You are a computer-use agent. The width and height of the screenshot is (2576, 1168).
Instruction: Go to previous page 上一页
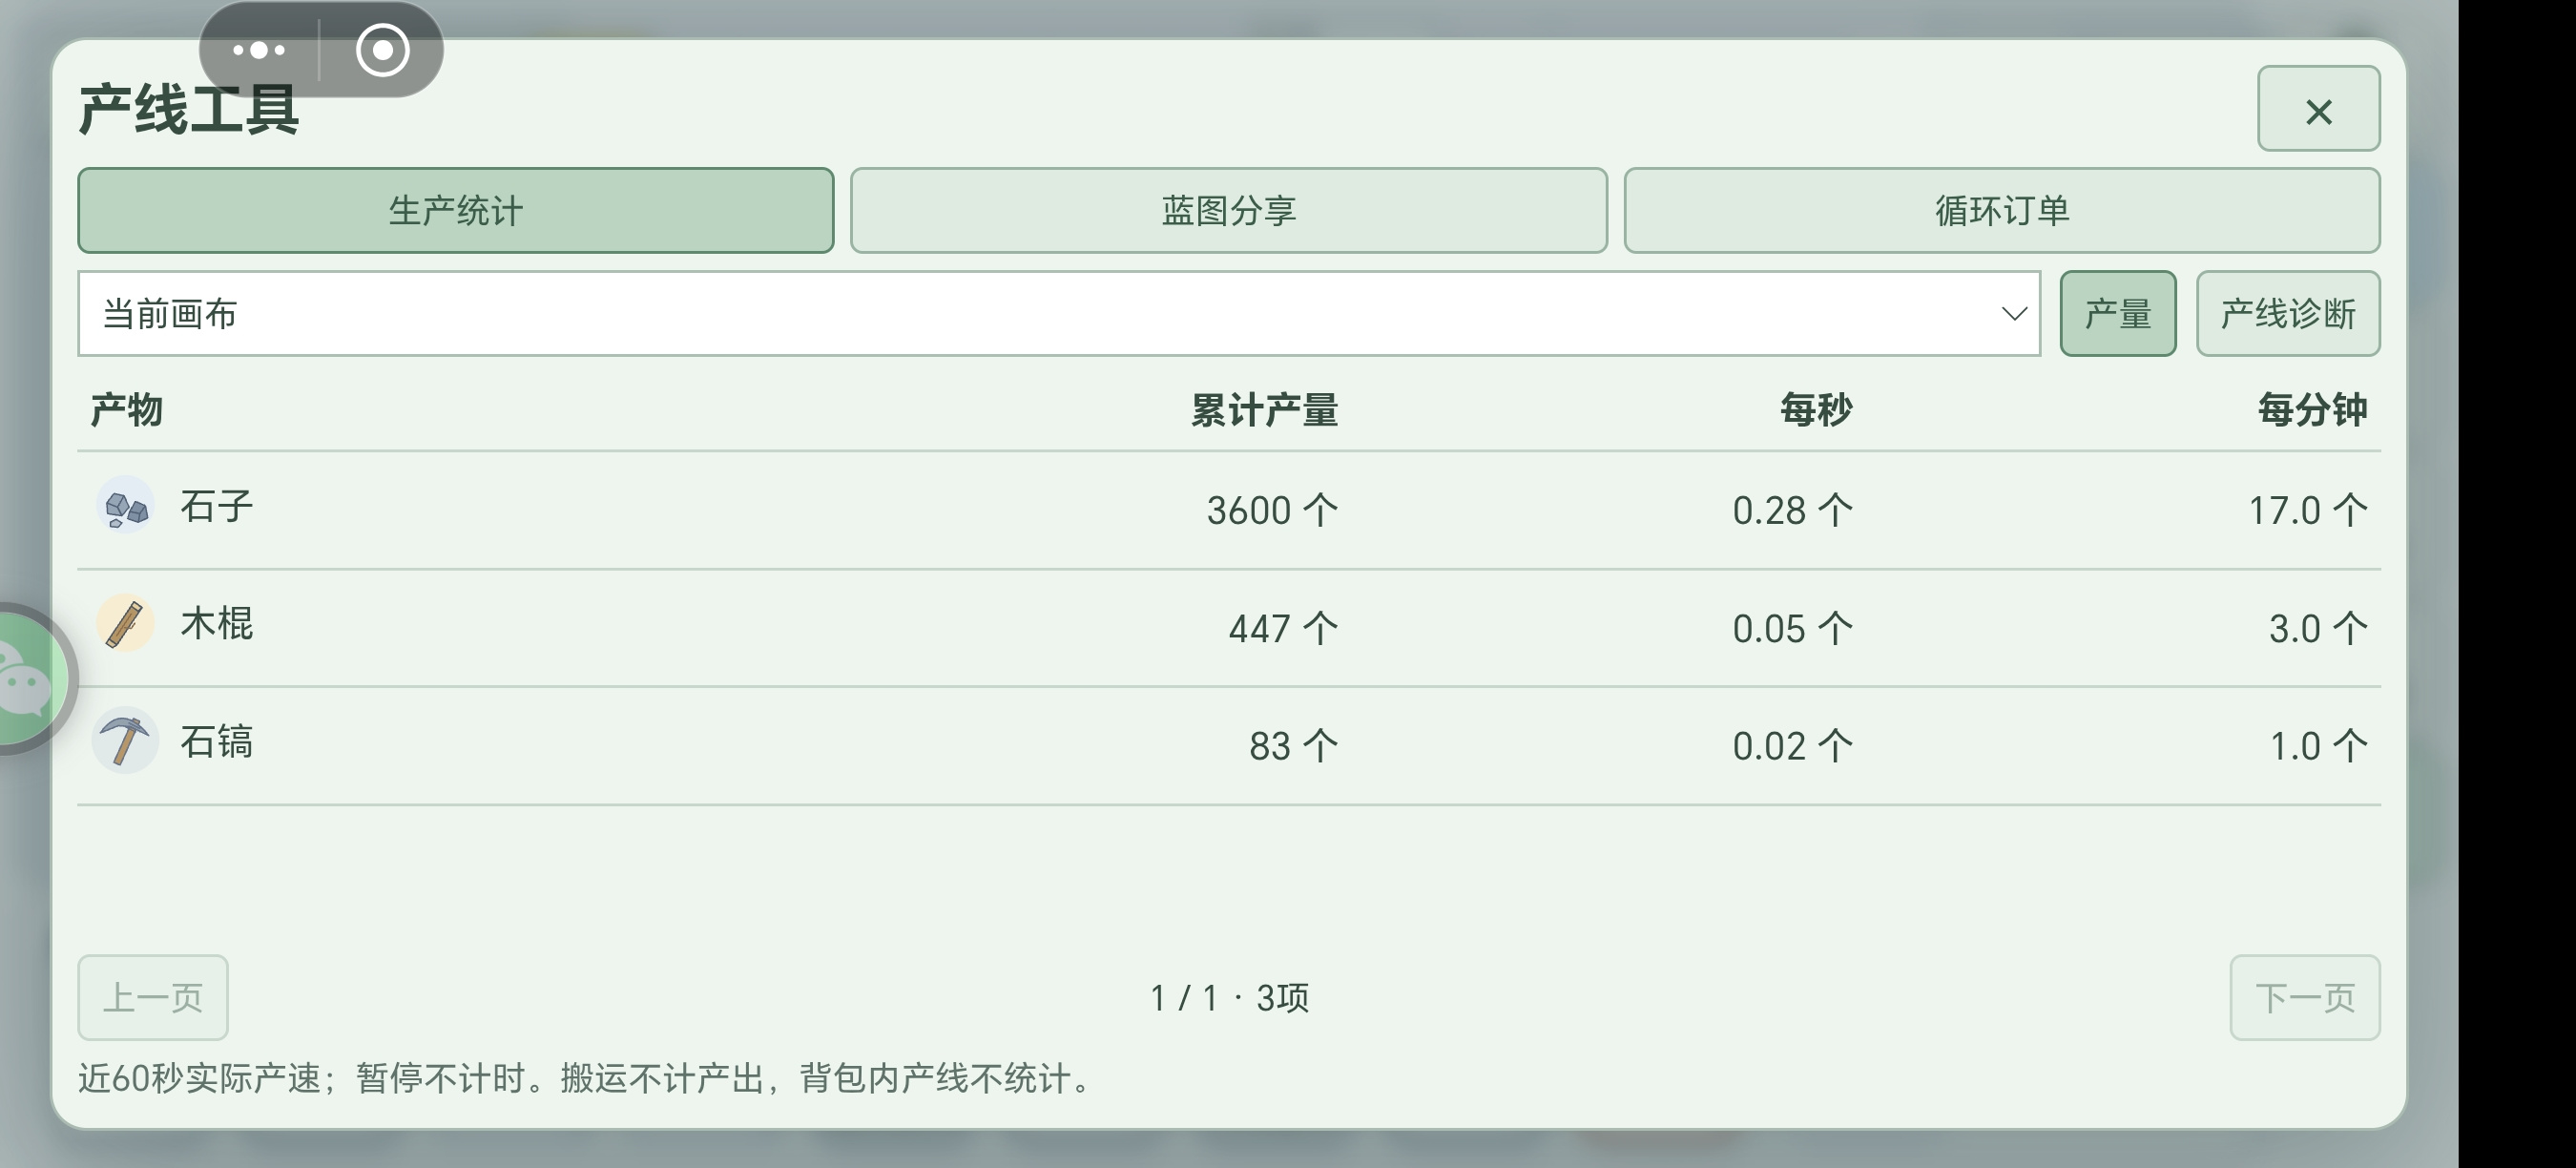point(153,998)
